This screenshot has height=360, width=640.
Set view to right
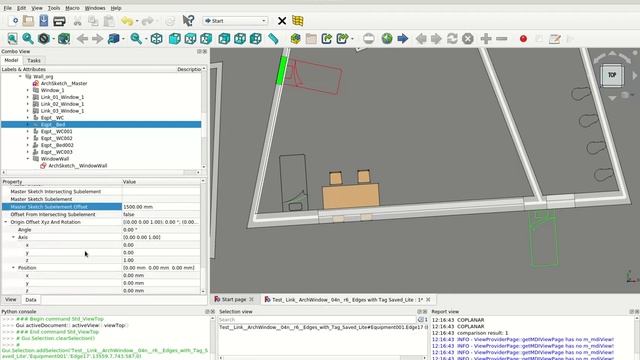[x=206, y=39]
